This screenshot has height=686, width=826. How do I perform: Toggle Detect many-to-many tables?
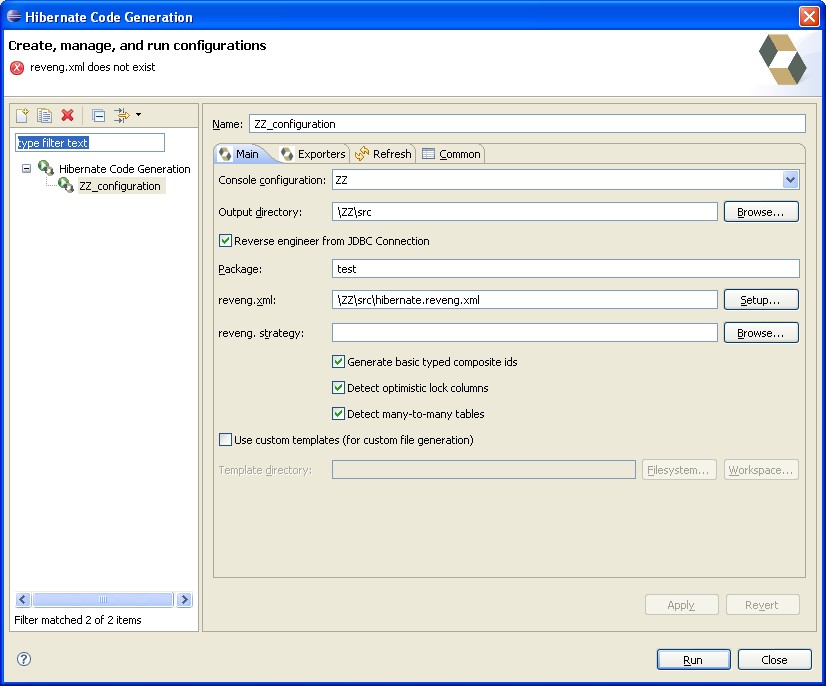click(x=338, y=414)
